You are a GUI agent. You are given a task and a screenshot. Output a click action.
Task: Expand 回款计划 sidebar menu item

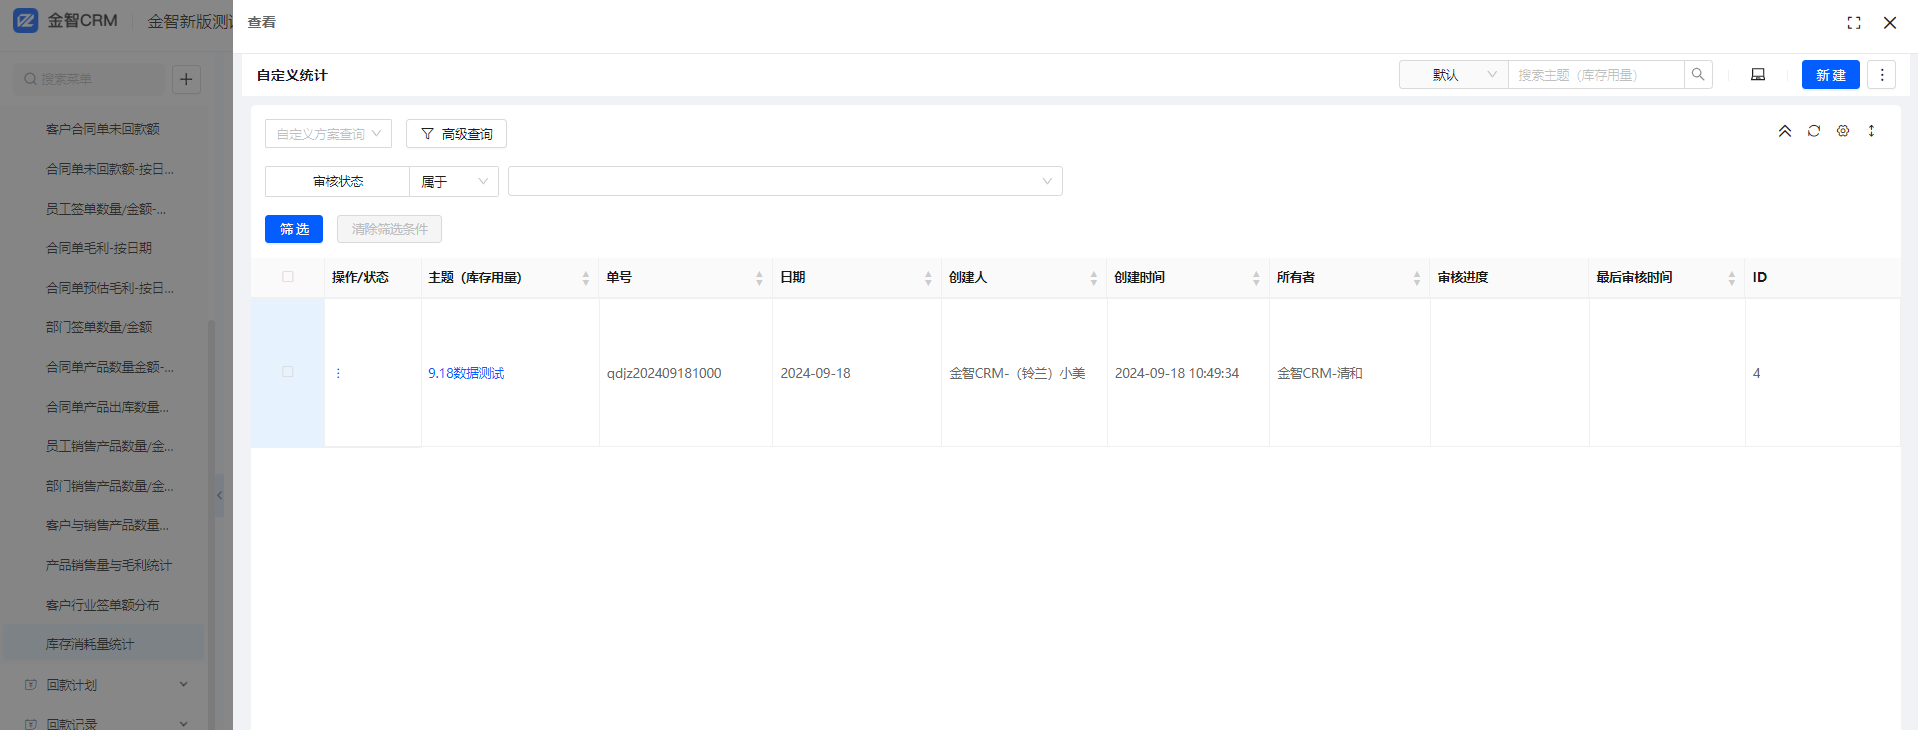click(x=105, y=685)
